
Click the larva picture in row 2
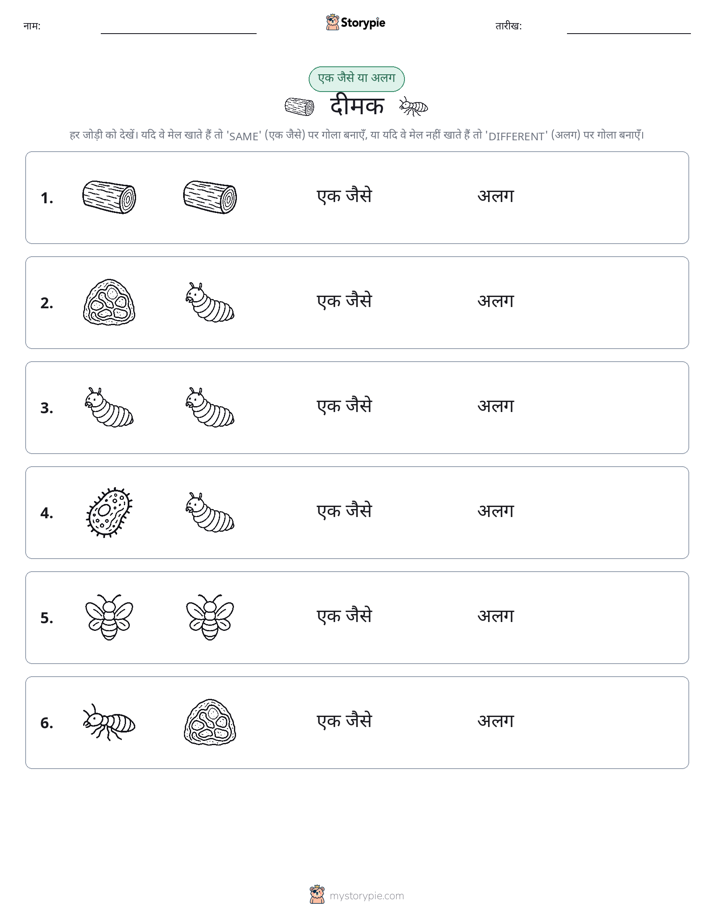pos(210,302)
